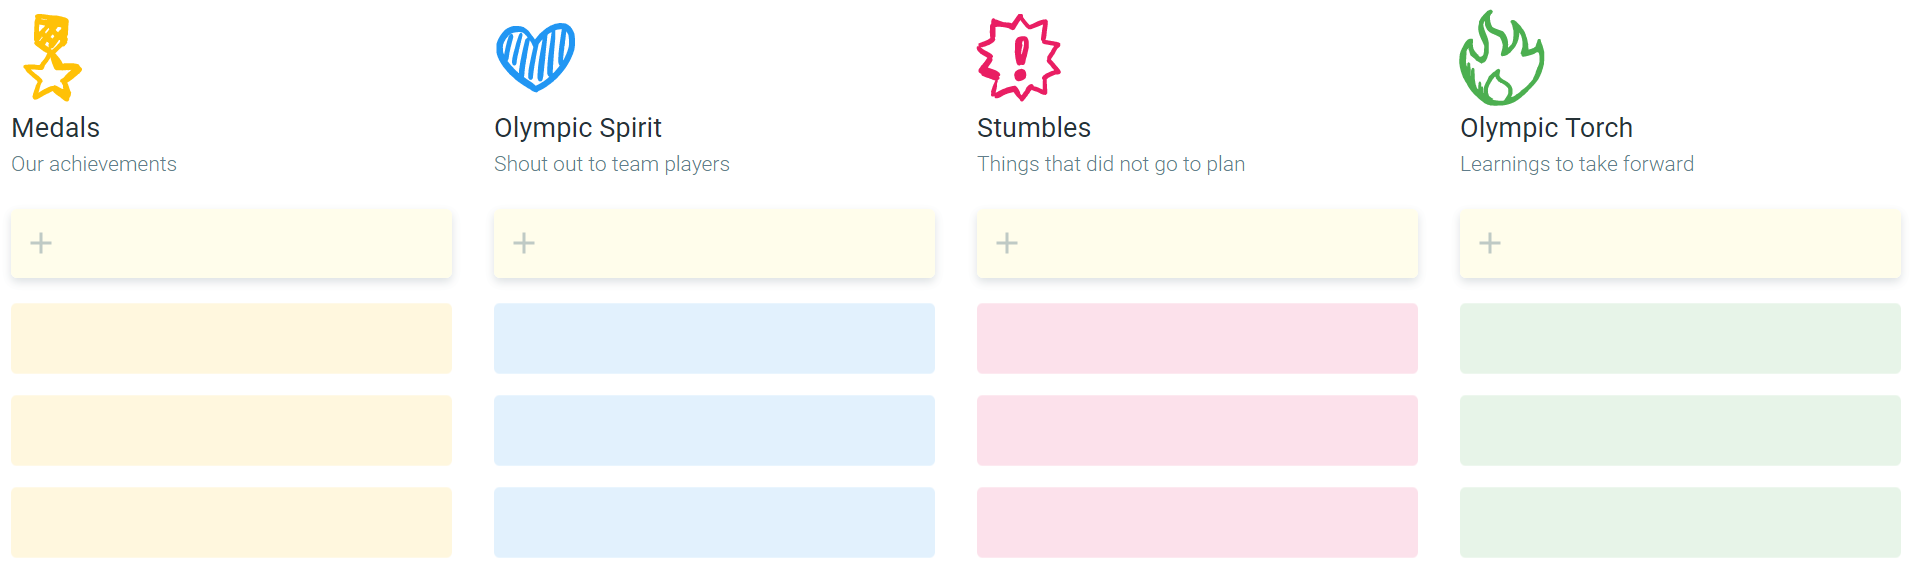Select the Medals column title

tap(56, 128)
